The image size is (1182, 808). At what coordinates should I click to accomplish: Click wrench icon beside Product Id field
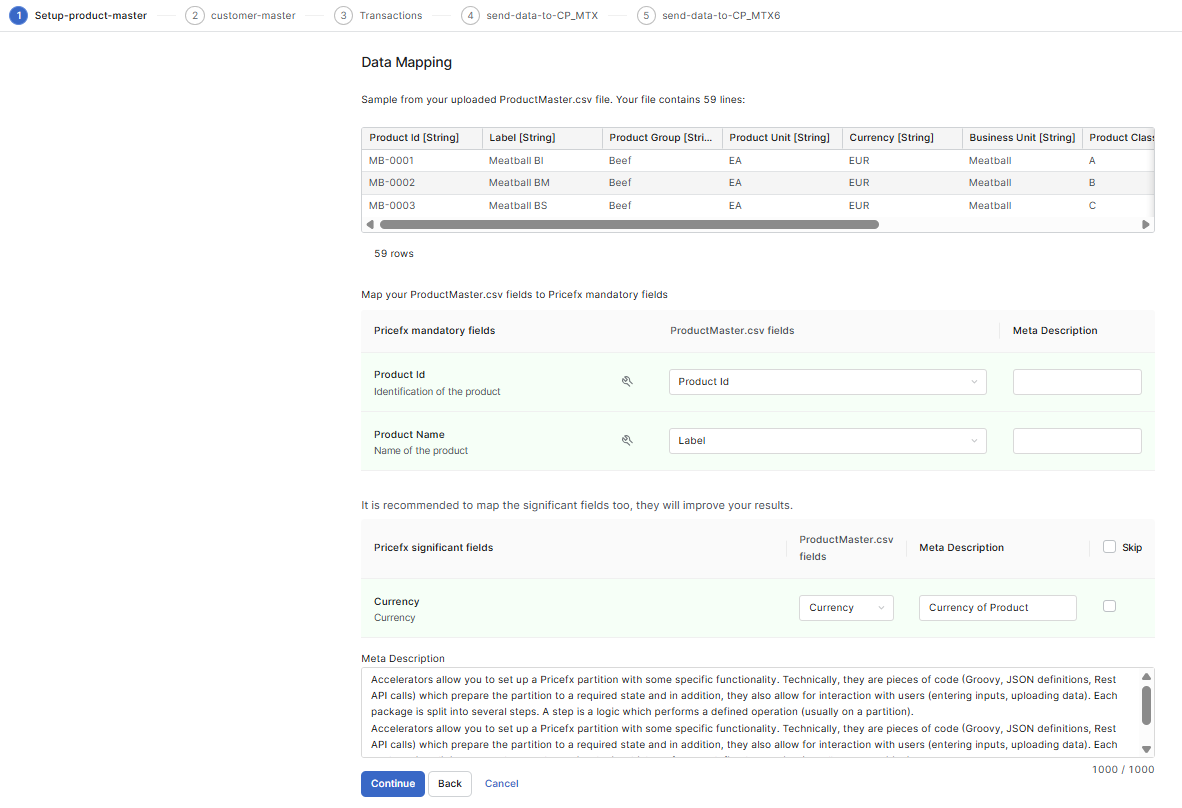click(x=627, y=381)
